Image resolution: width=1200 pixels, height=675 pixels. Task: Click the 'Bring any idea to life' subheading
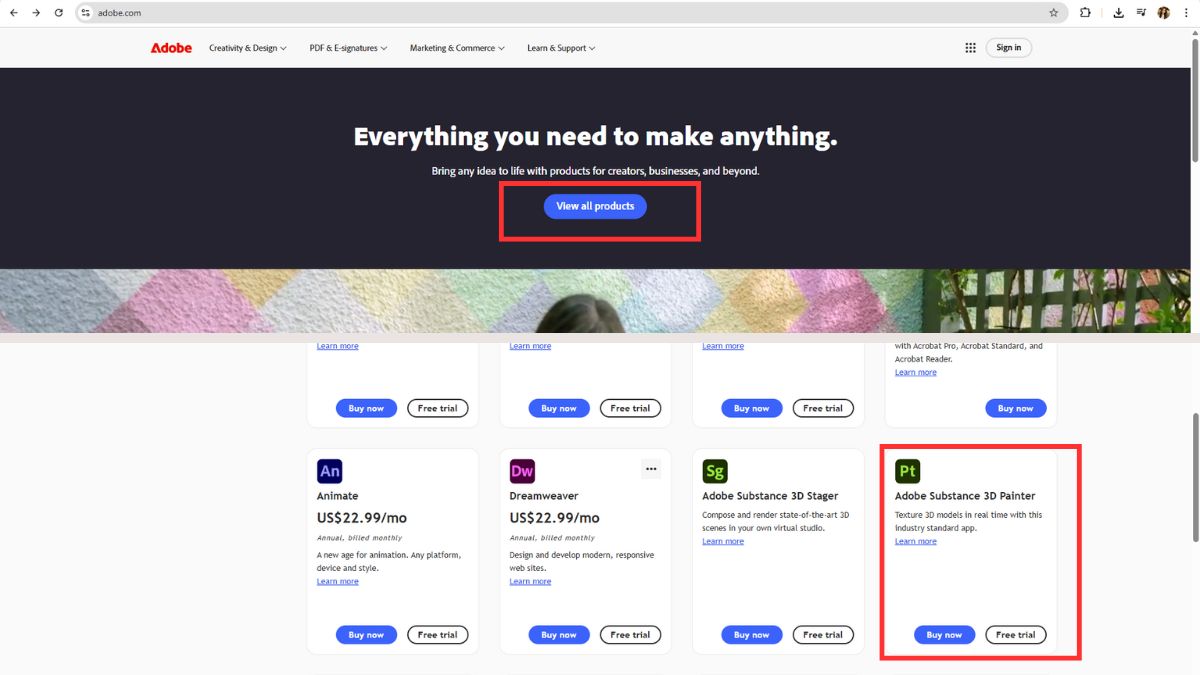(595, 171)
